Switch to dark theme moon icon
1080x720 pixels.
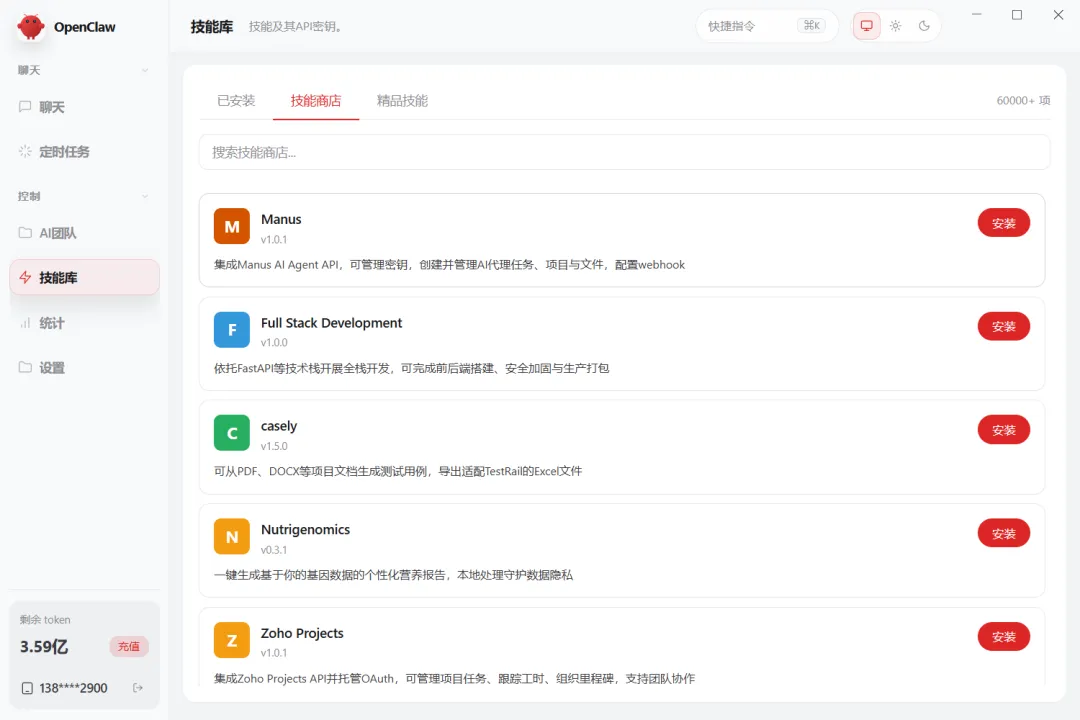(924, 26)
